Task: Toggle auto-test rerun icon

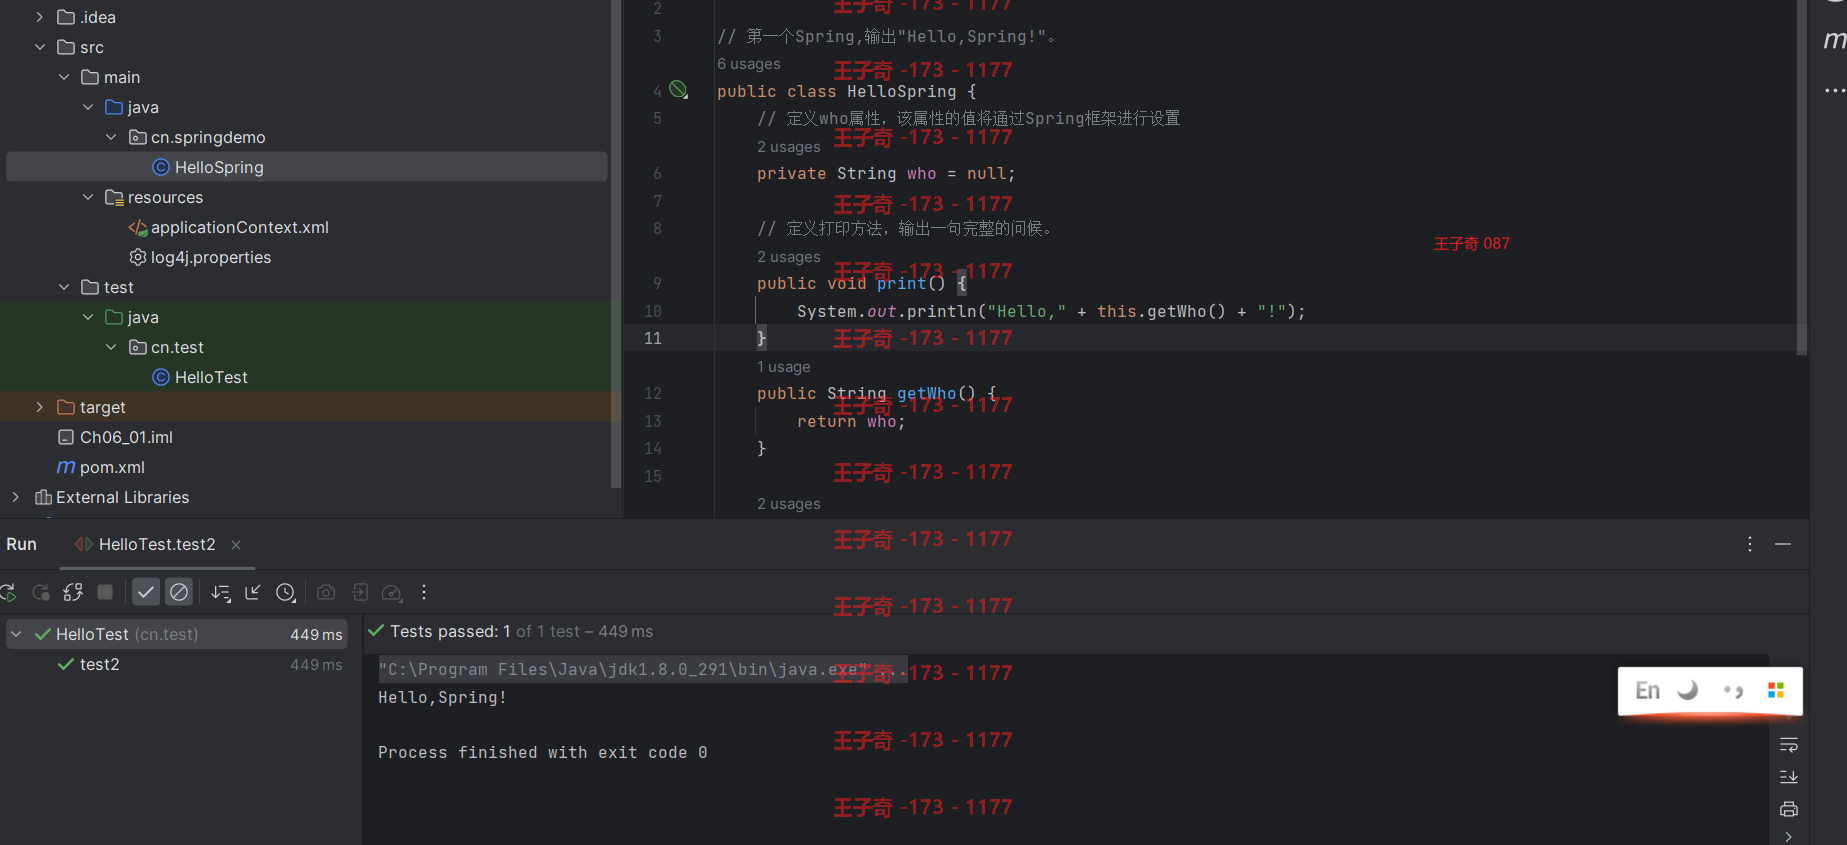Action: tap(73, 592)
